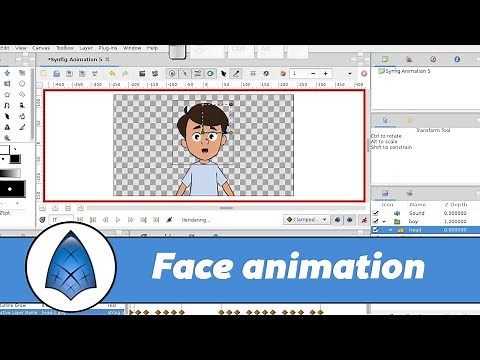Toggle the green ring handle display button
Viewport: 480px width, 360px height.
click(x=210, y=73)
